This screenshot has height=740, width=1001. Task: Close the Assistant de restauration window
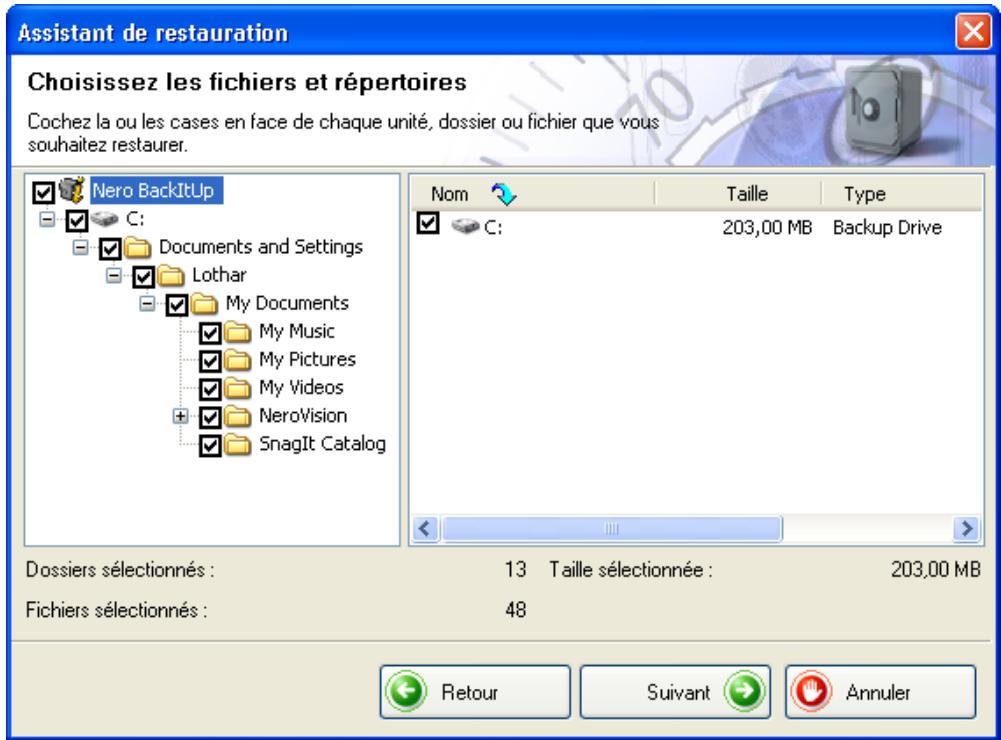pyautogui.click(x=973, y=31)
